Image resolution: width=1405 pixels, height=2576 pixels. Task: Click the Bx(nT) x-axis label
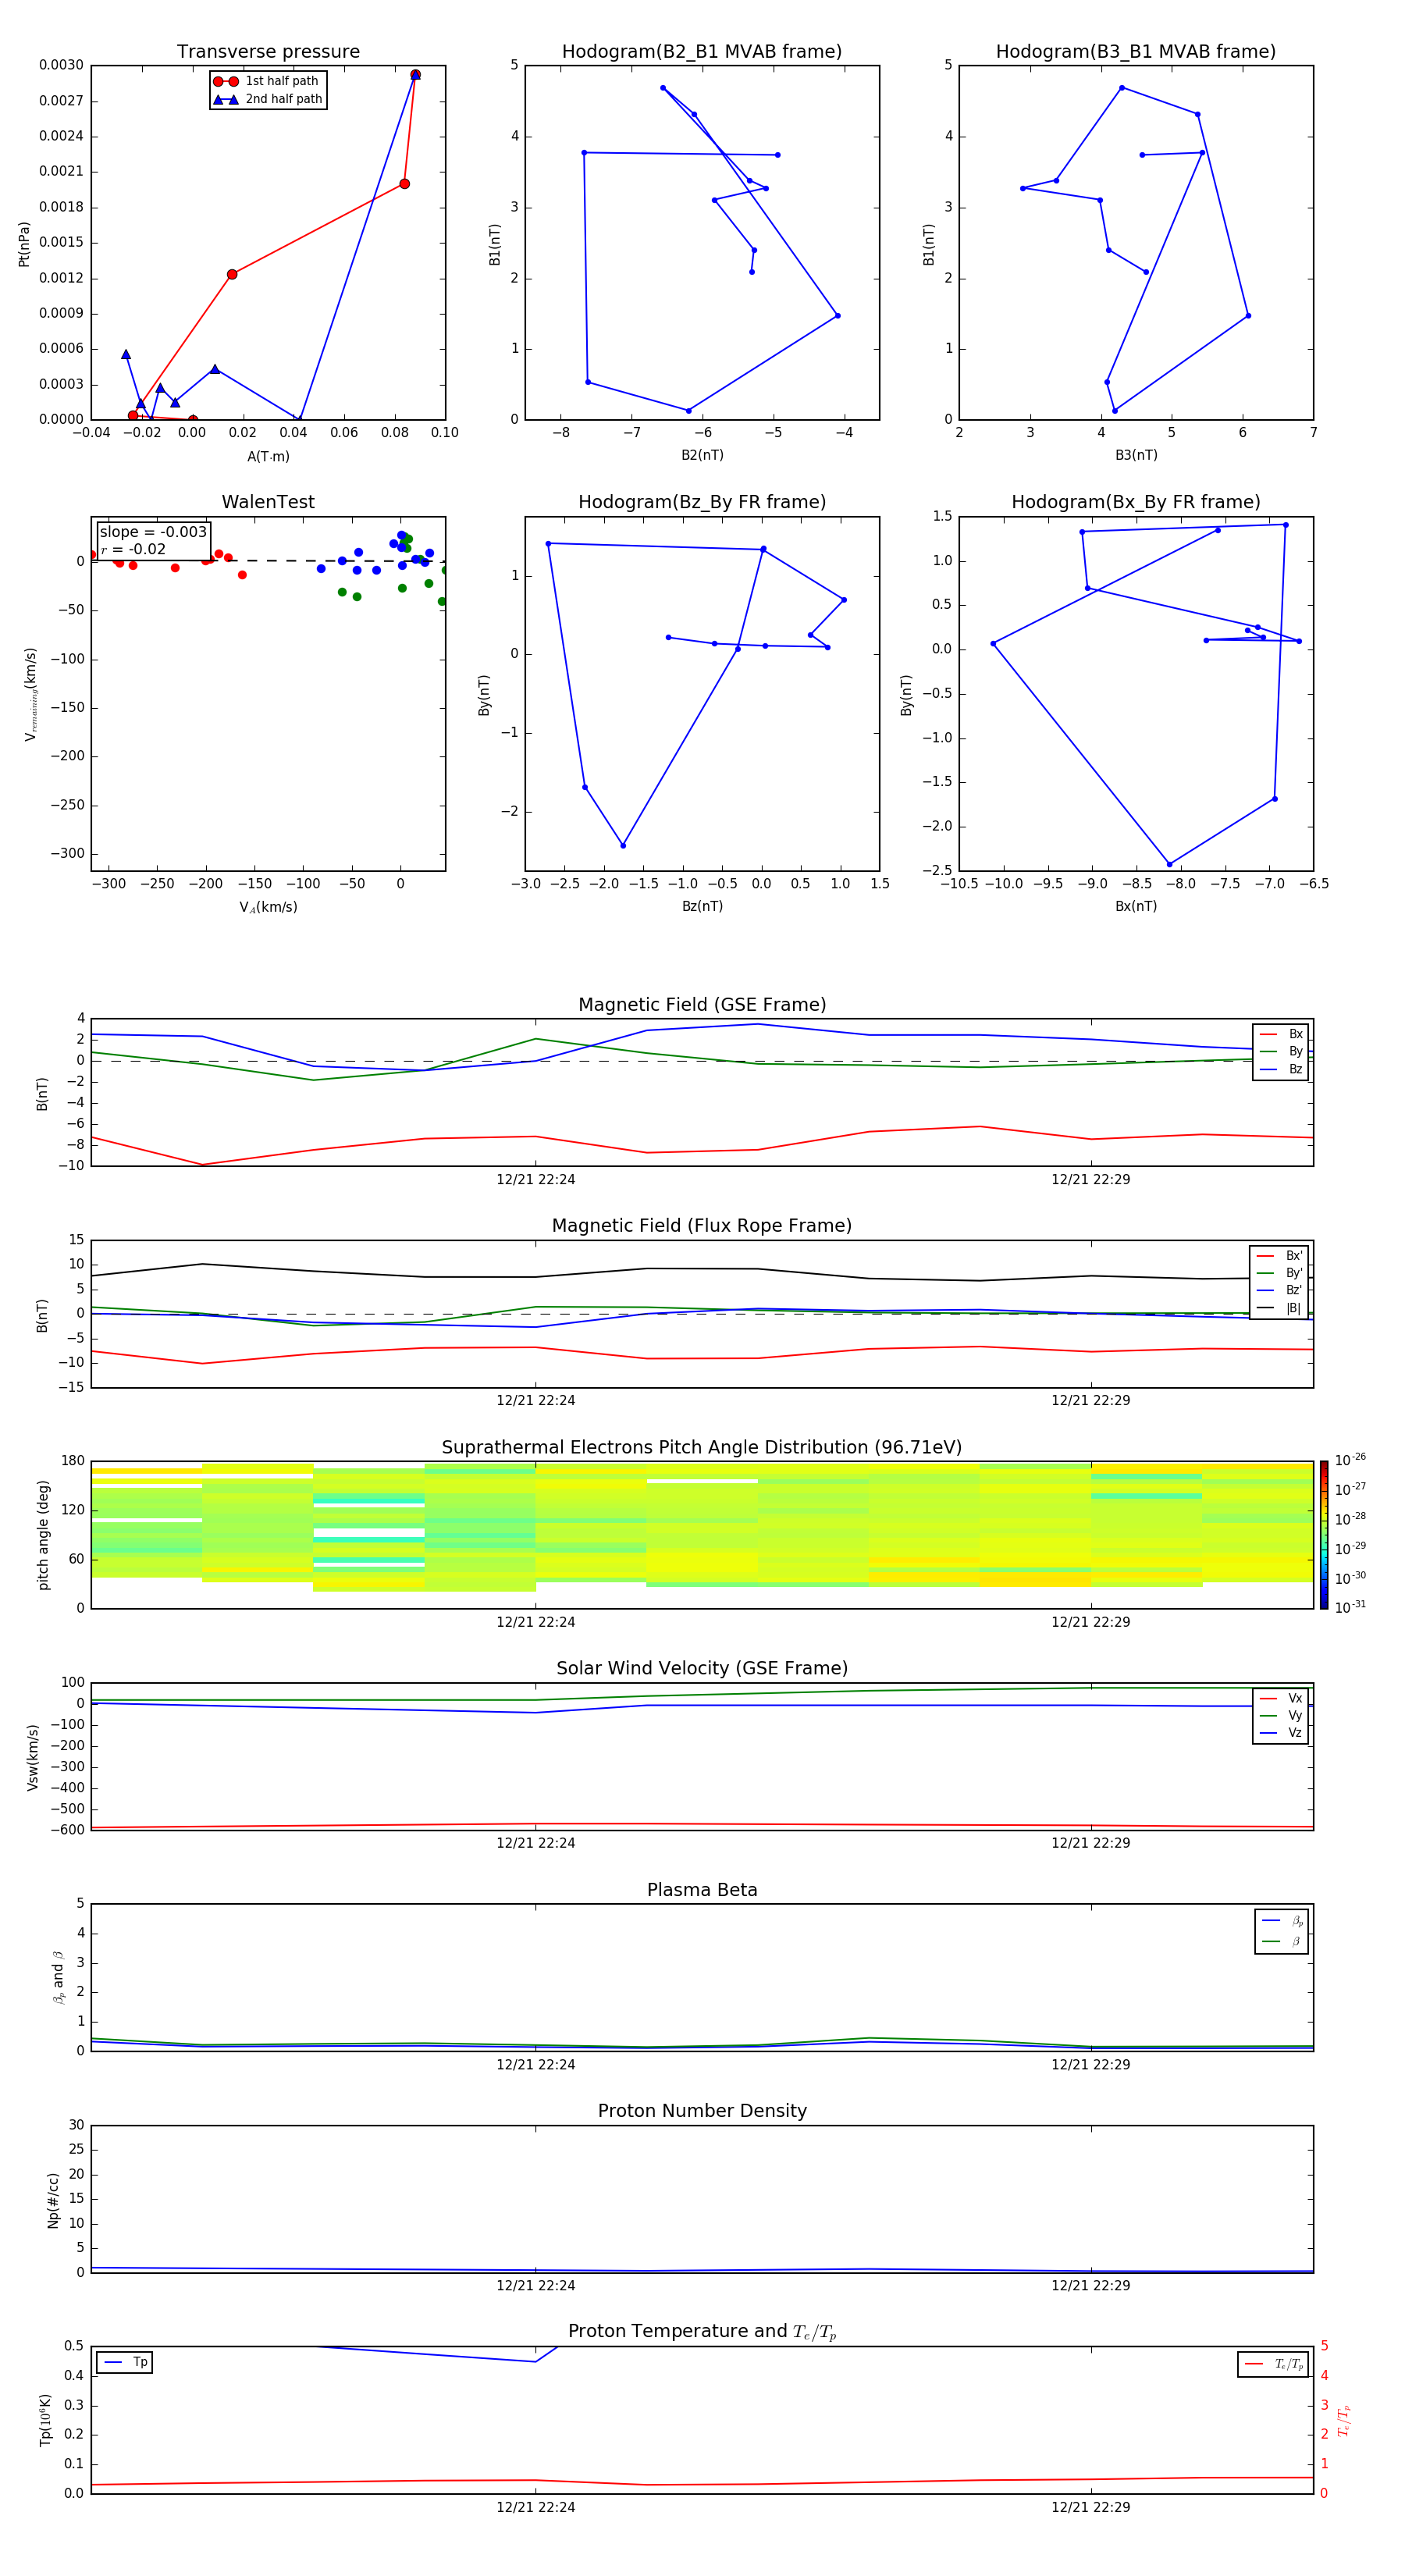pos(1136,906)
